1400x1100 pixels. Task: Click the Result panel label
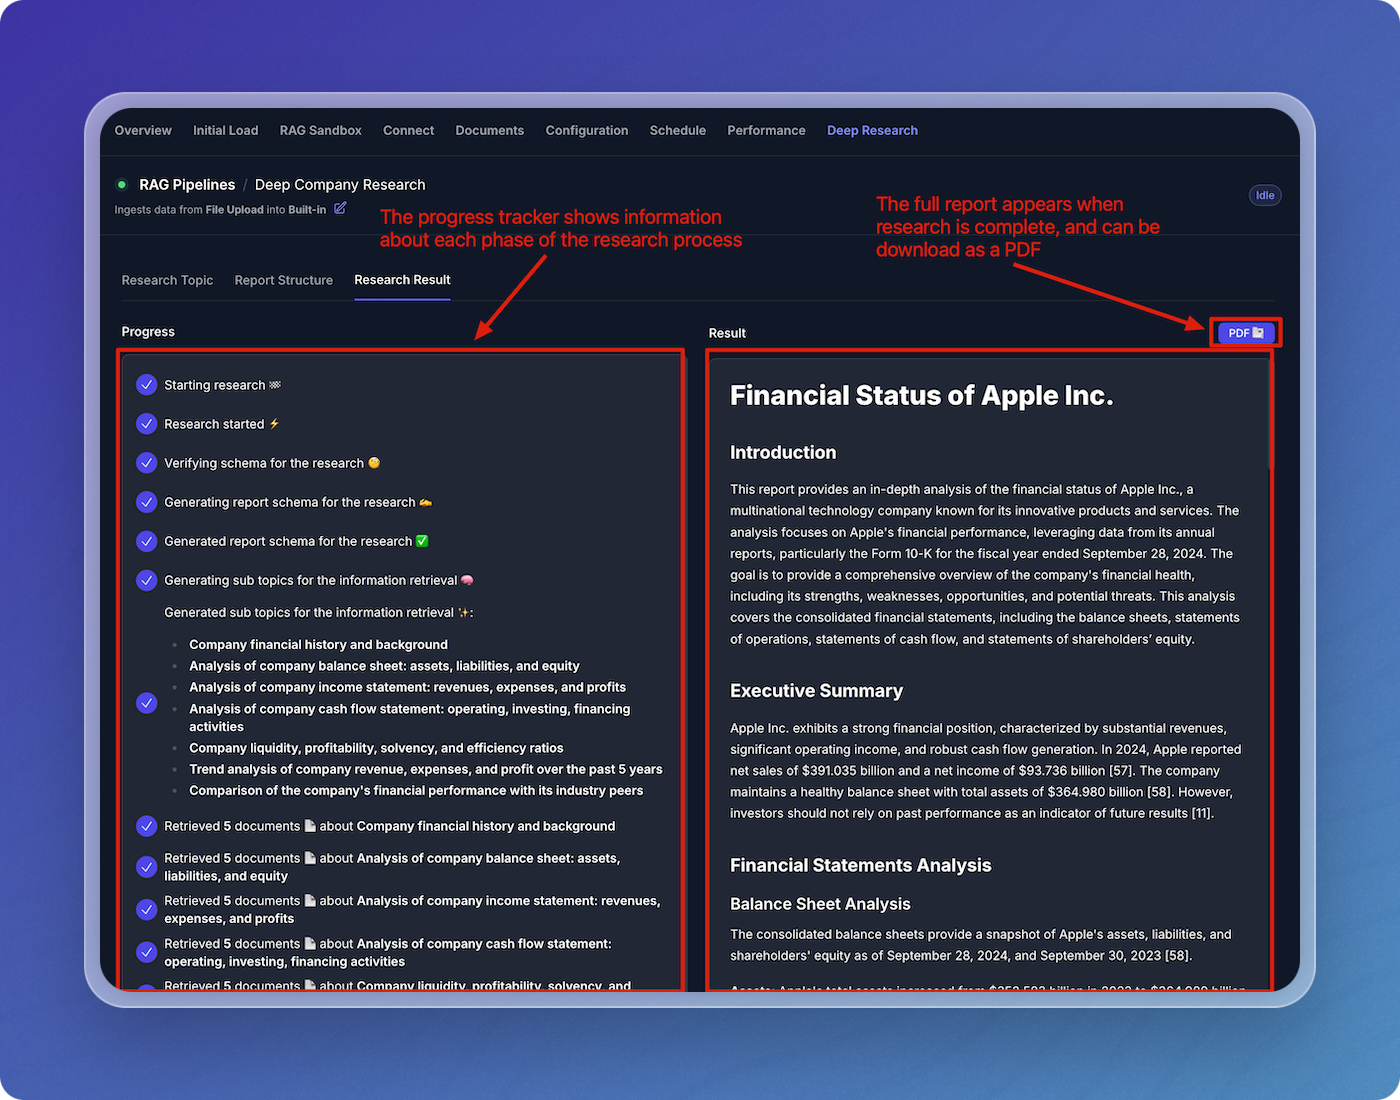click(x=727, y=333)
